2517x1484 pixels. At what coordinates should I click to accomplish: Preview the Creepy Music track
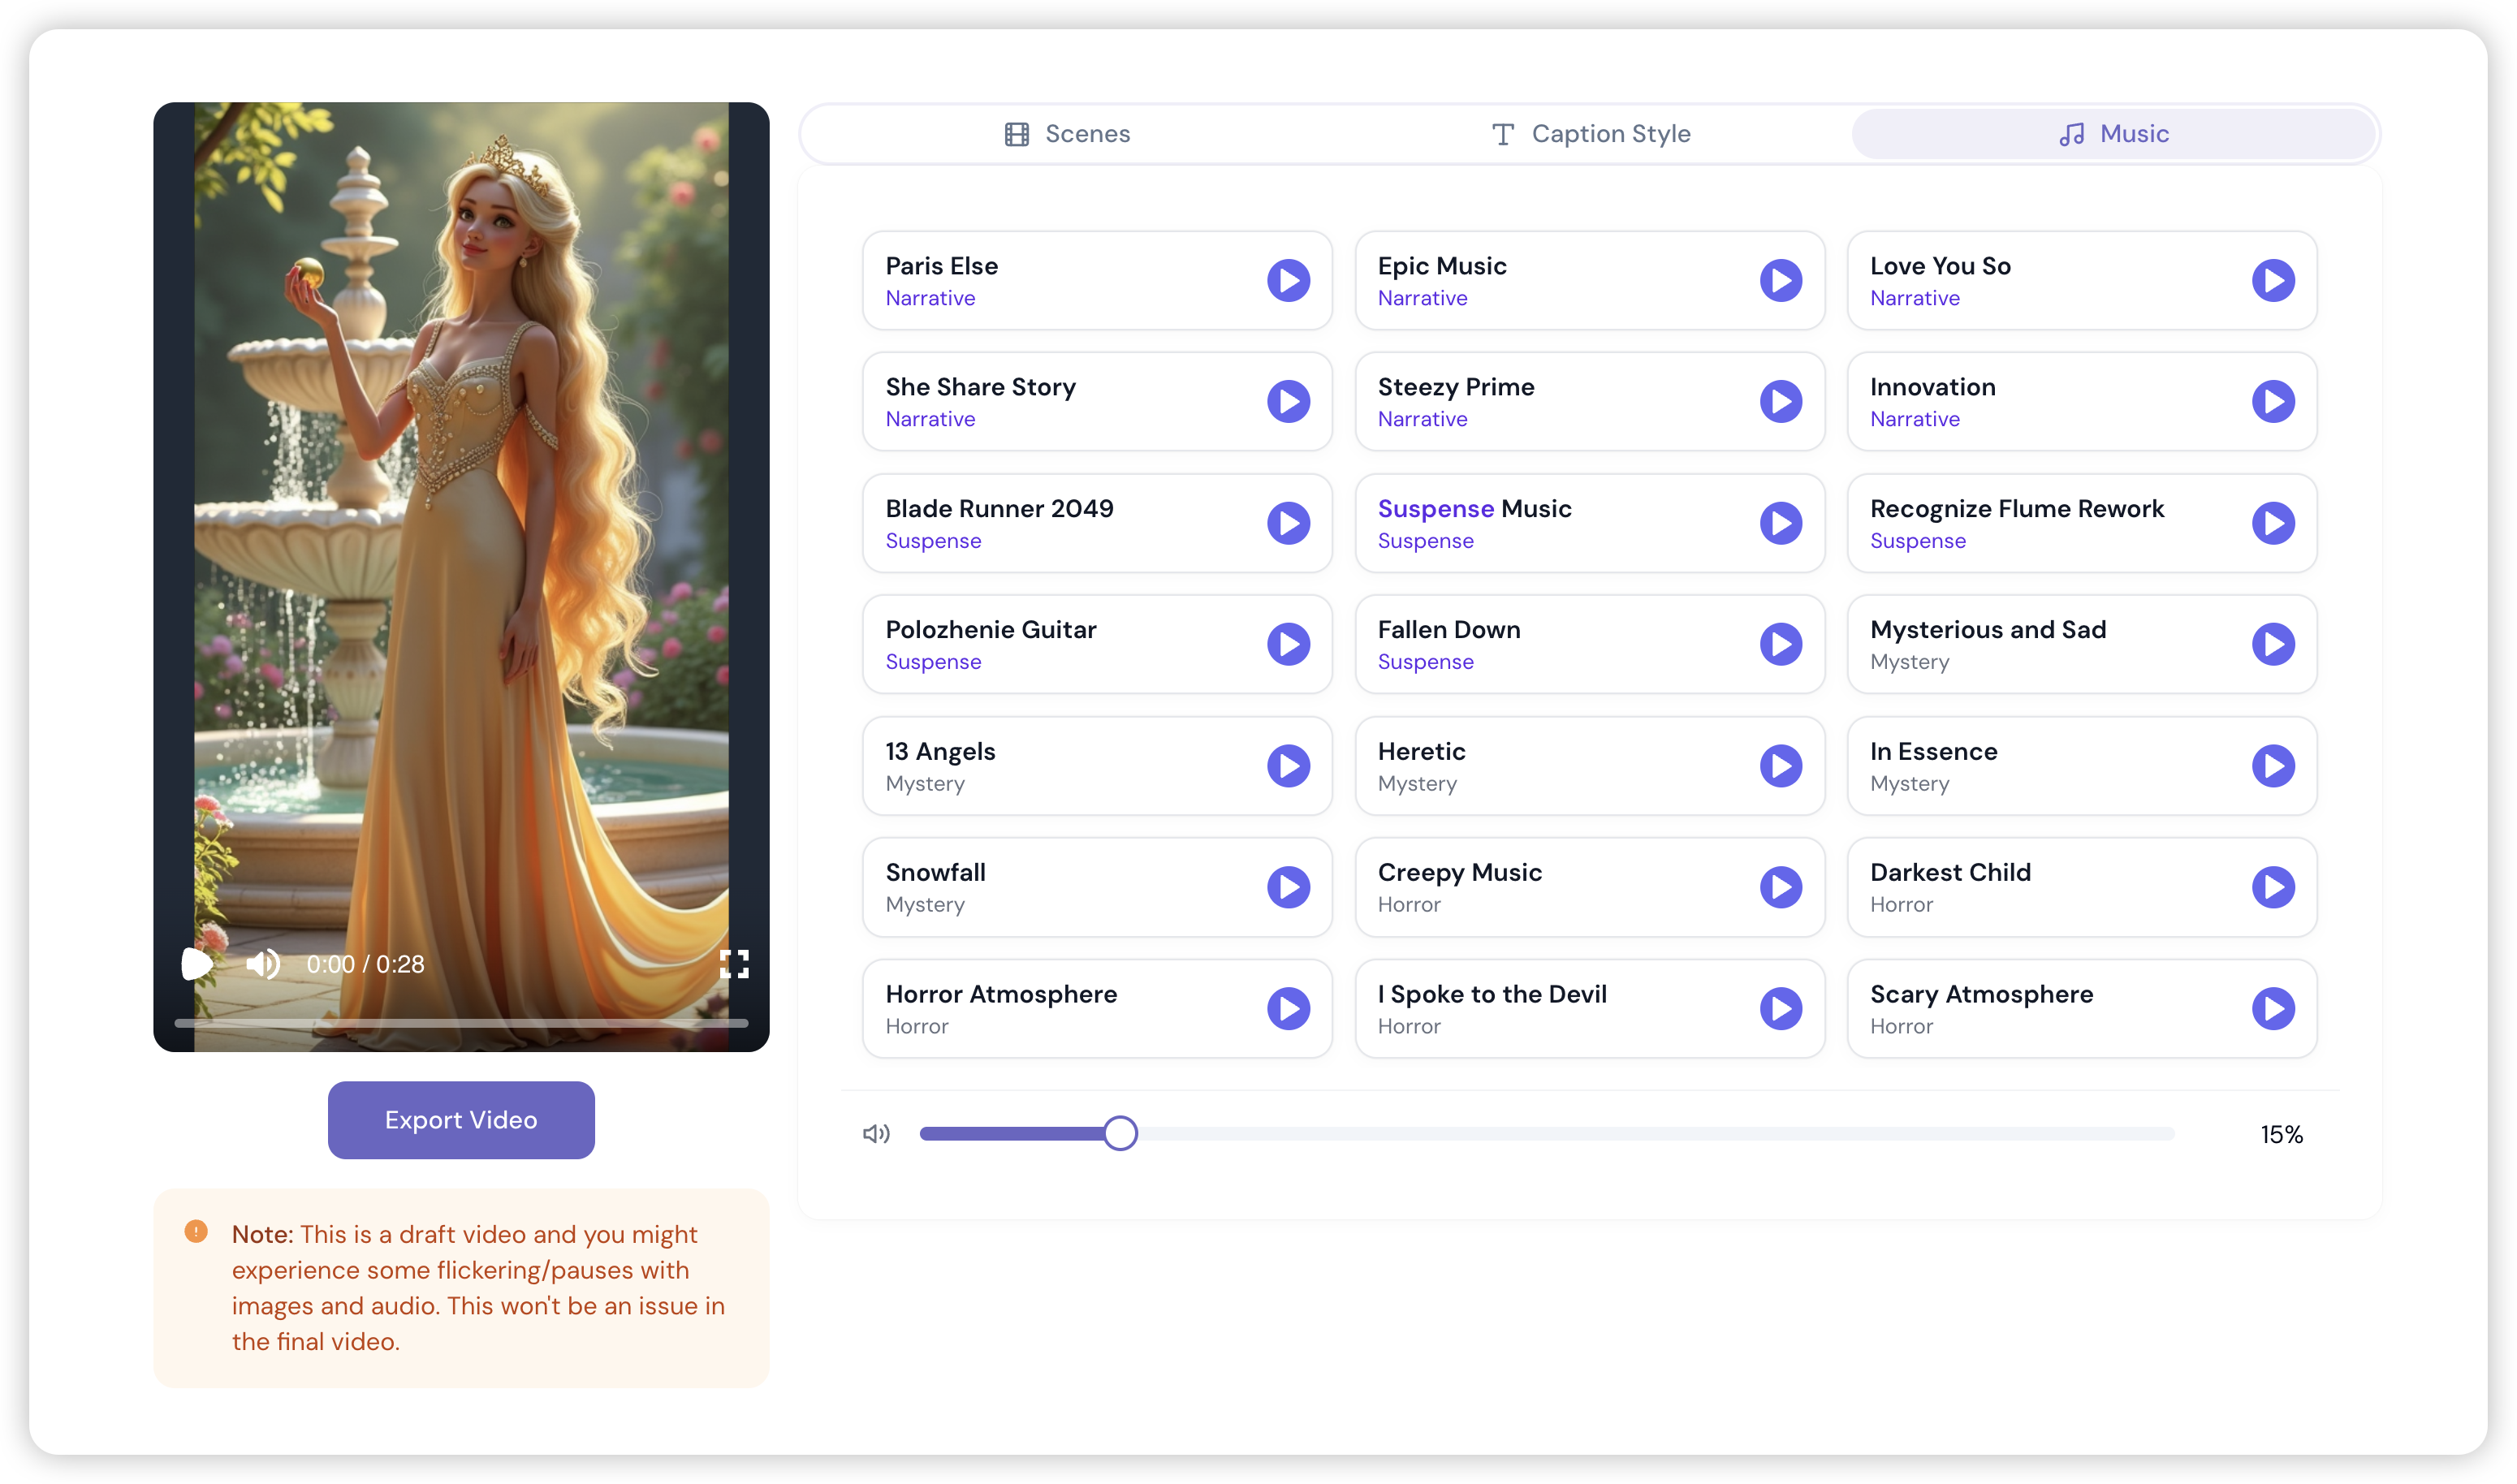[x=1780, y=887]
